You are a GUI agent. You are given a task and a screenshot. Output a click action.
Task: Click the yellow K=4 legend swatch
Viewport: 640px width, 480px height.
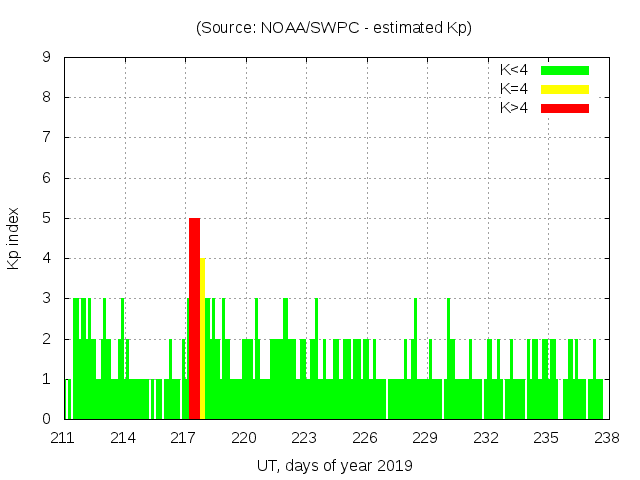point(565,89)
